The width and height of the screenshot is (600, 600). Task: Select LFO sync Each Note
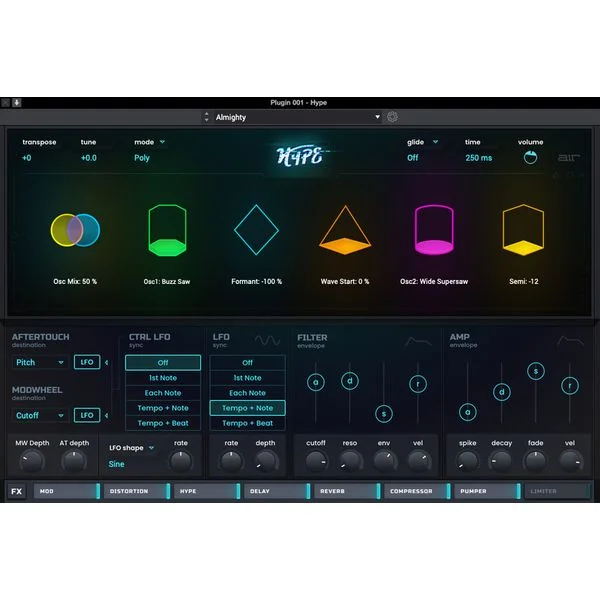[248, 393]
